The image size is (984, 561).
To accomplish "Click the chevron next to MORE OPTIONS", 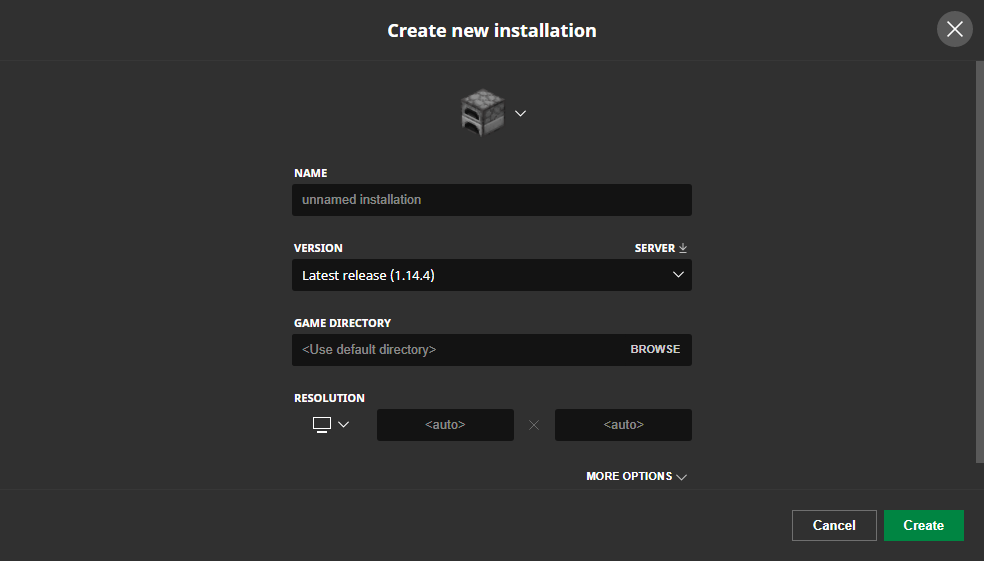I will coord(682,477).
